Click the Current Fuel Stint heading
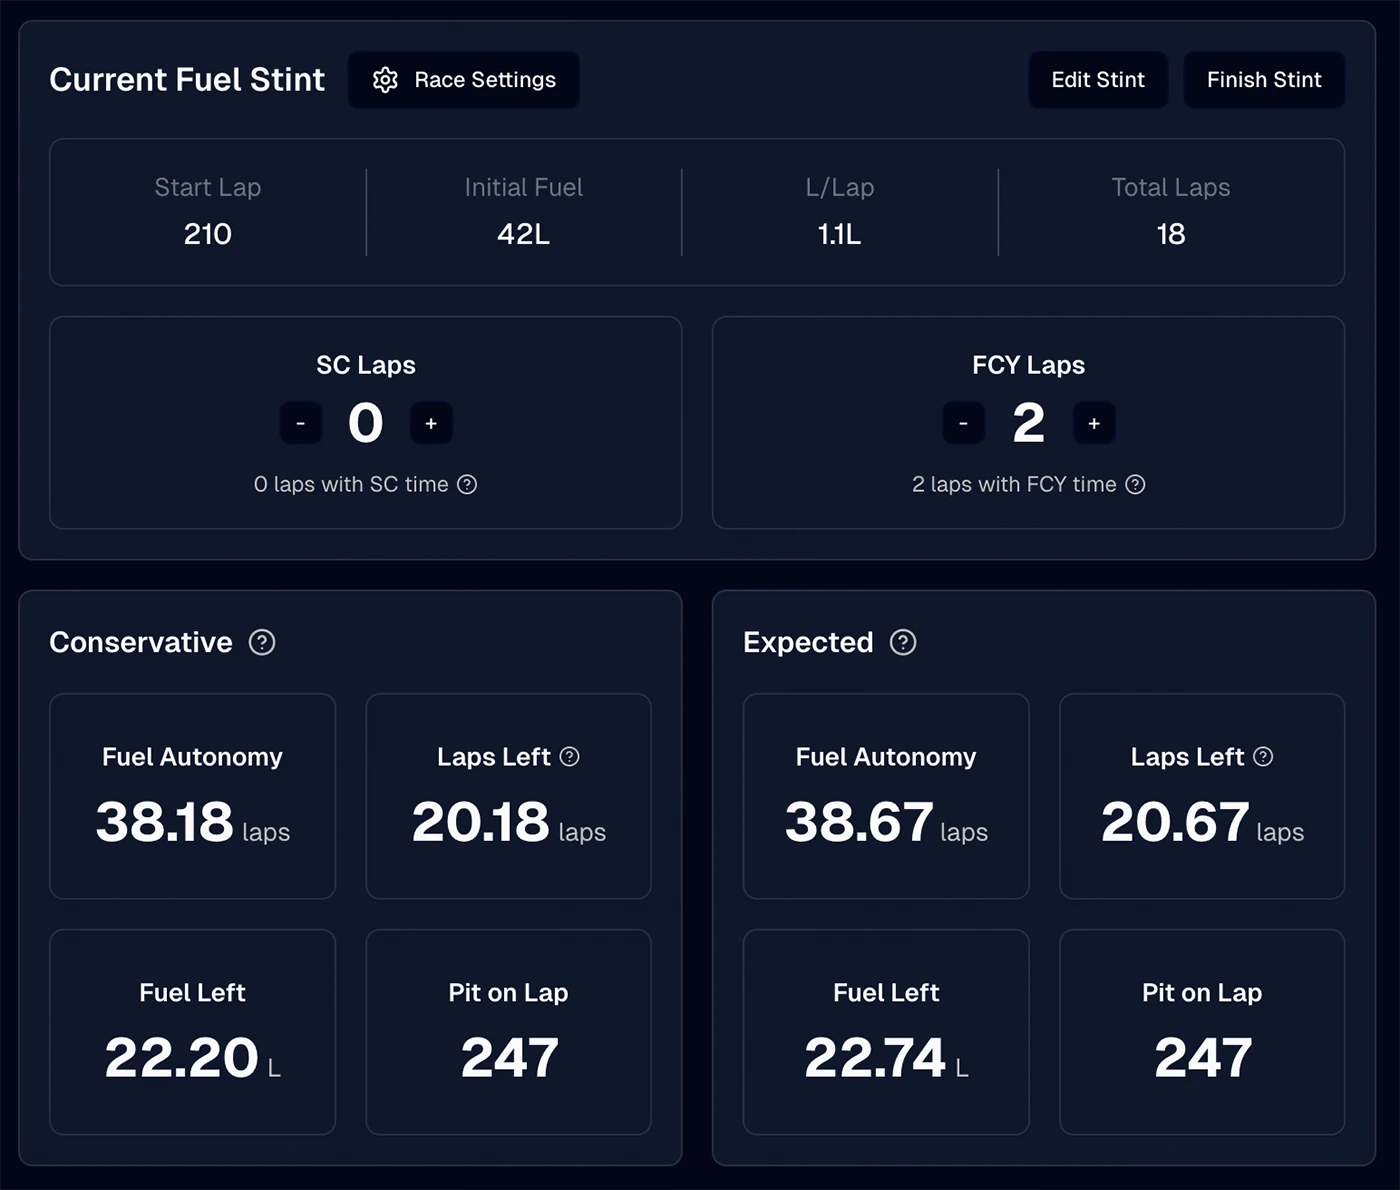The width and height of the screenshot is (1400, 1190). 186,79
